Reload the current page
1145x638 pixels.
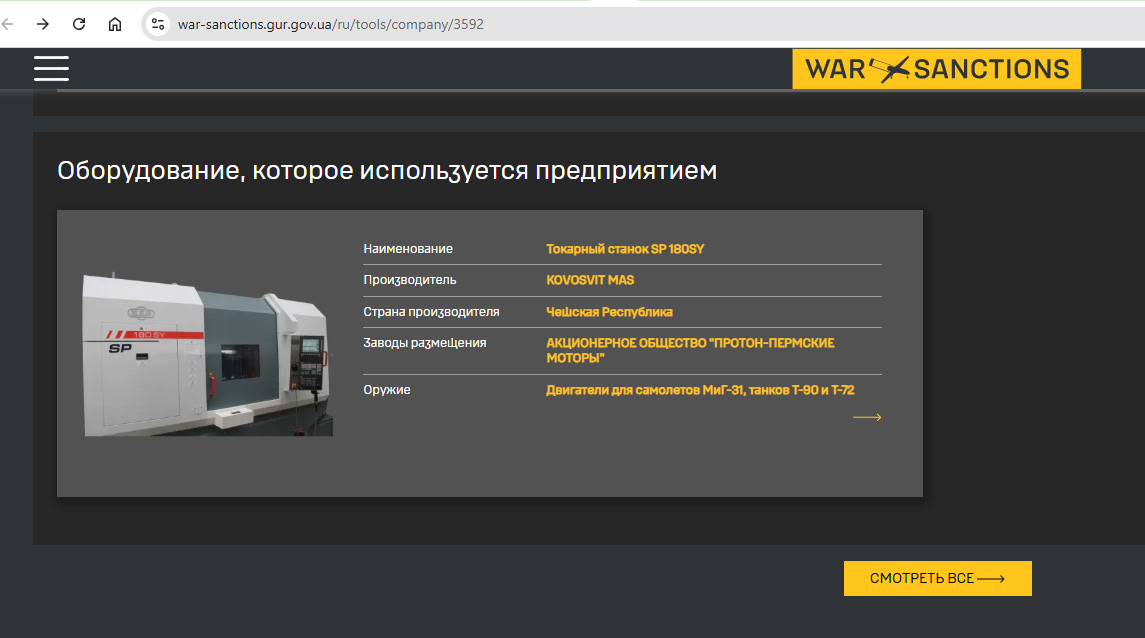[x=79, y=24]
